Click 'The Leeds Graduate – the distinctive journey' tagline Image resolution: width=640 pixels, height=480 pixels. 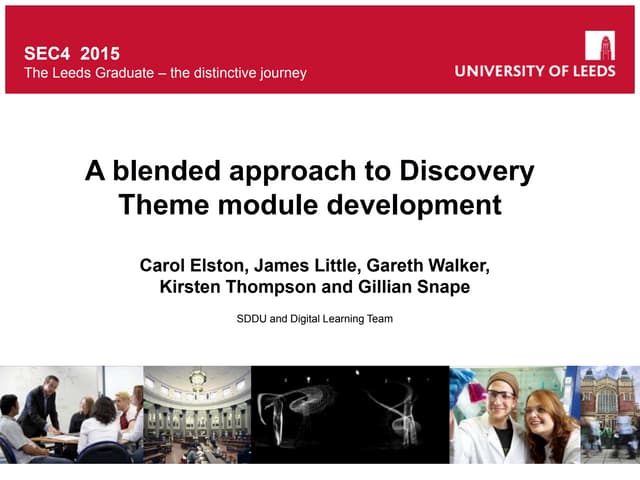point(165,72)
